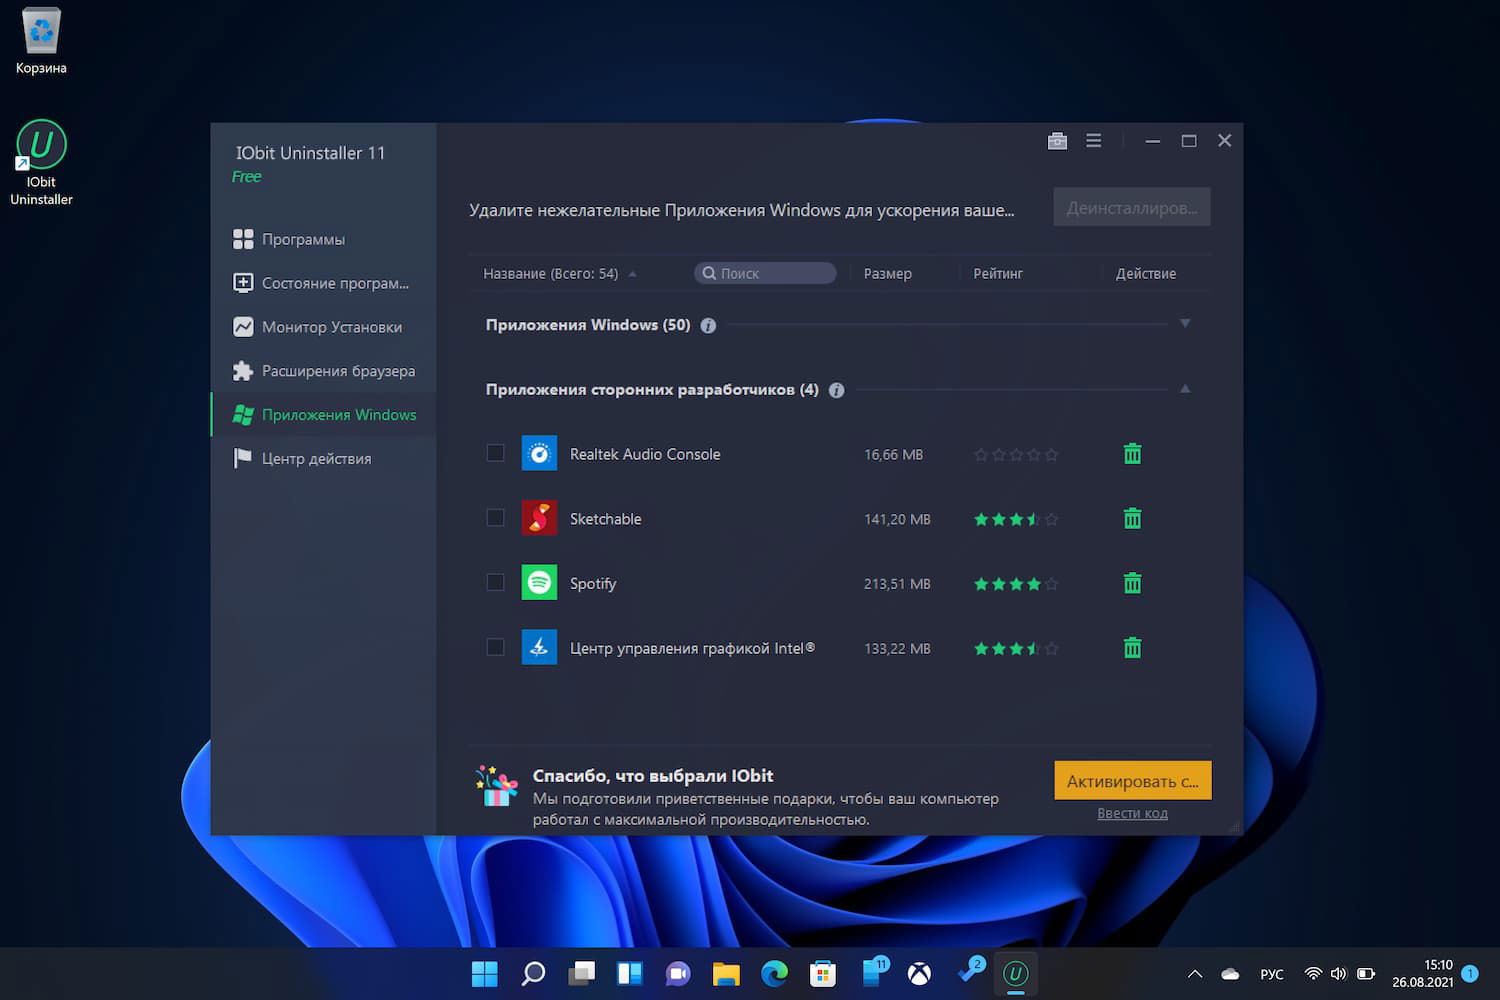Click the Размер column header
This screenshot has height=1000, width=1500.
(x=888, y=274)
